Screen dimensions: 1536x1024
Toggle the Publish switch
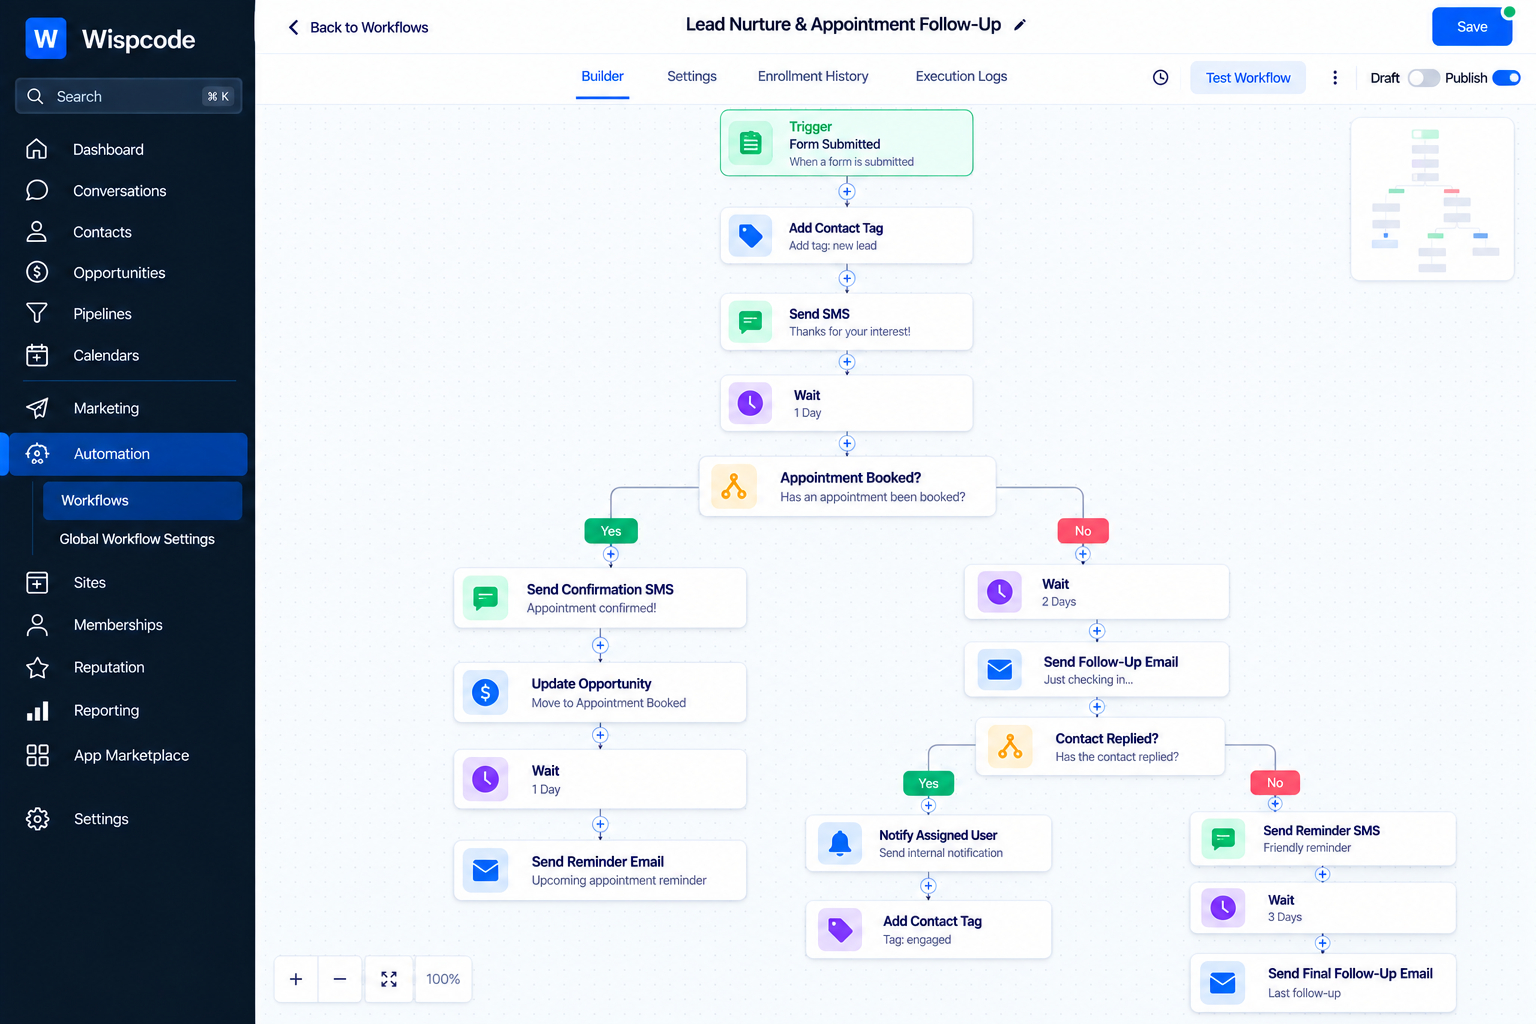click(x=1506, y=78)
